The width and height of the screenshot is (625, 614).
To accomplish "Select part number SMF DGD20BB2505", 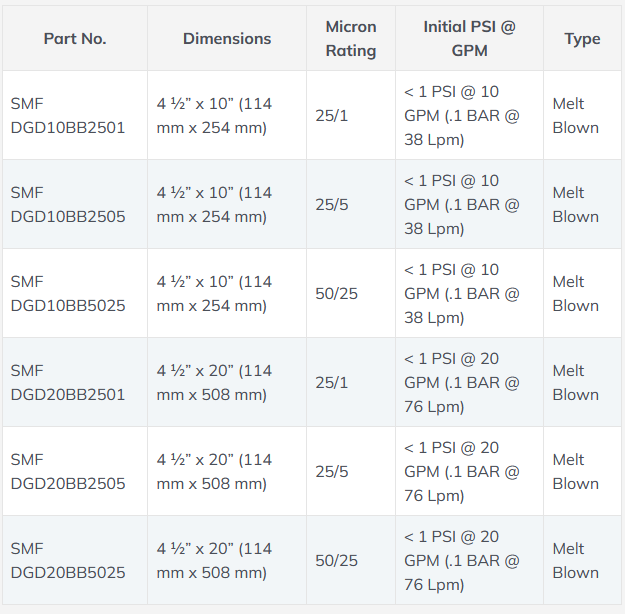I will coord(68,471).
